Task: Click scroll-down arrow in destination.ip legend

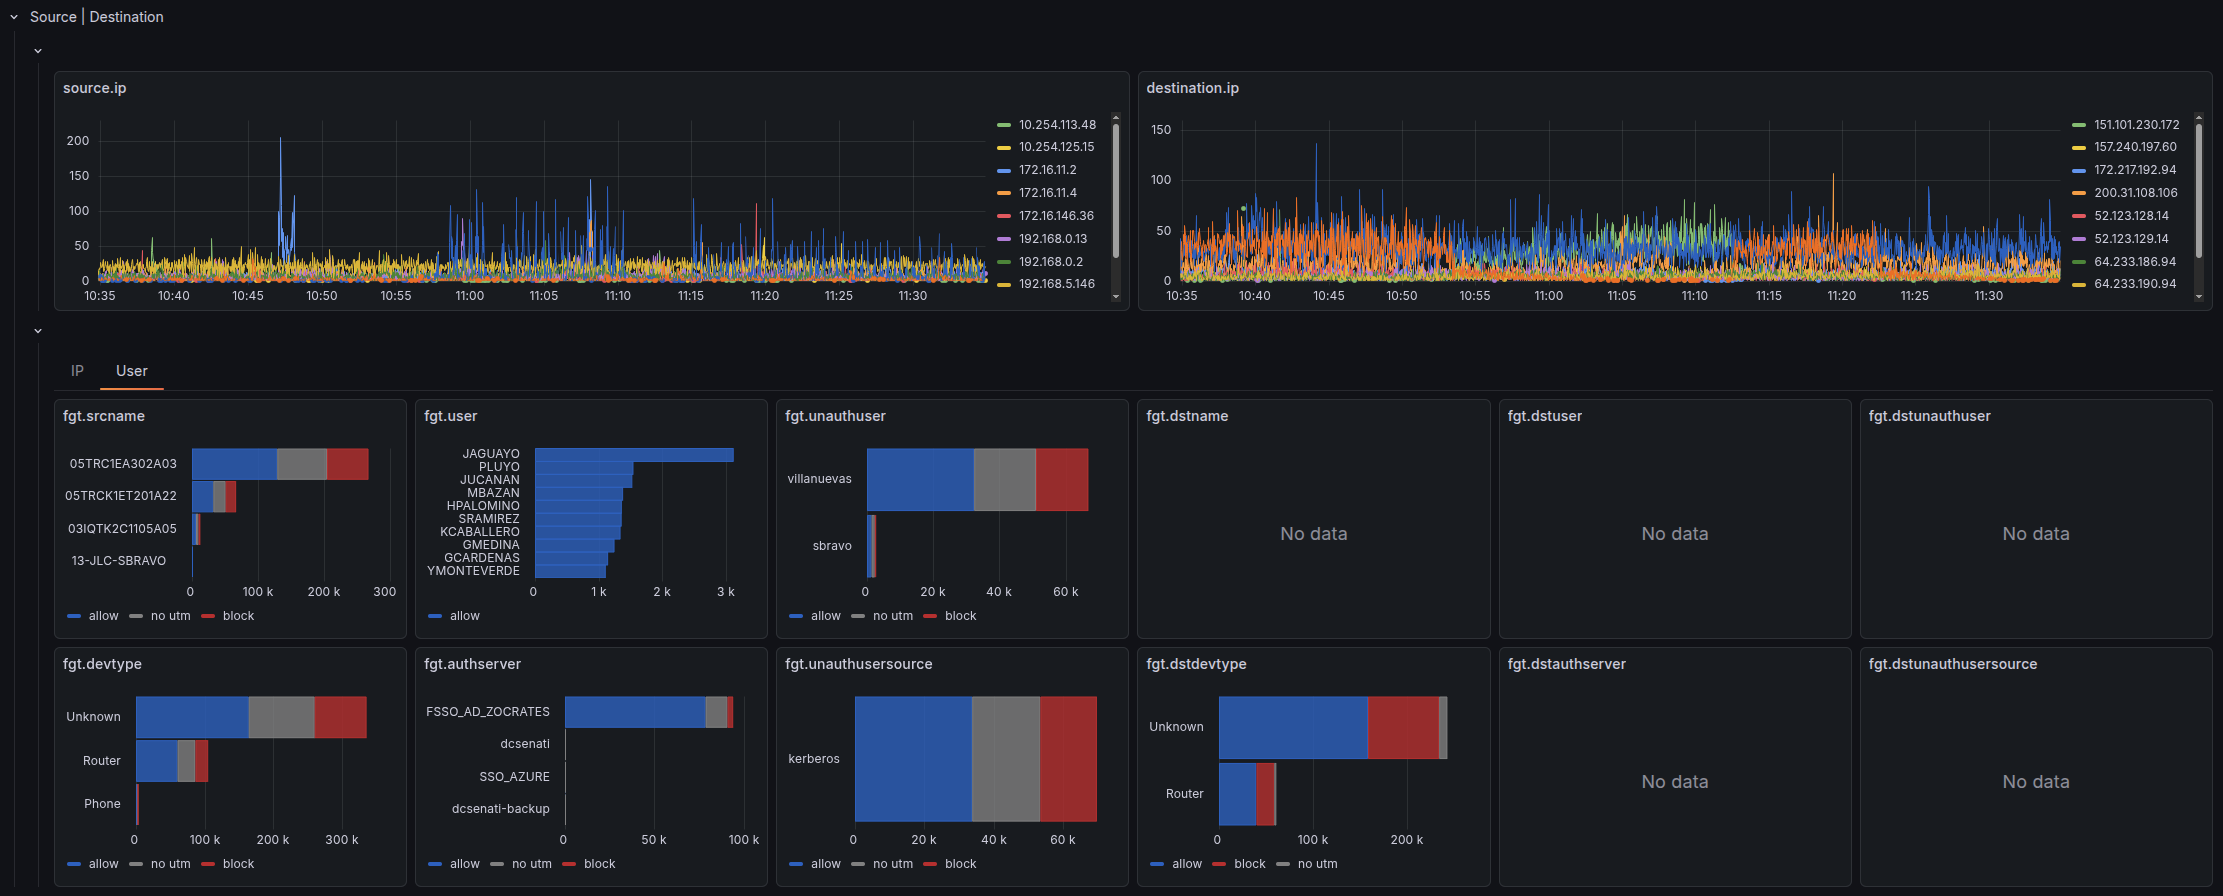Action: tap(2199, 297)
